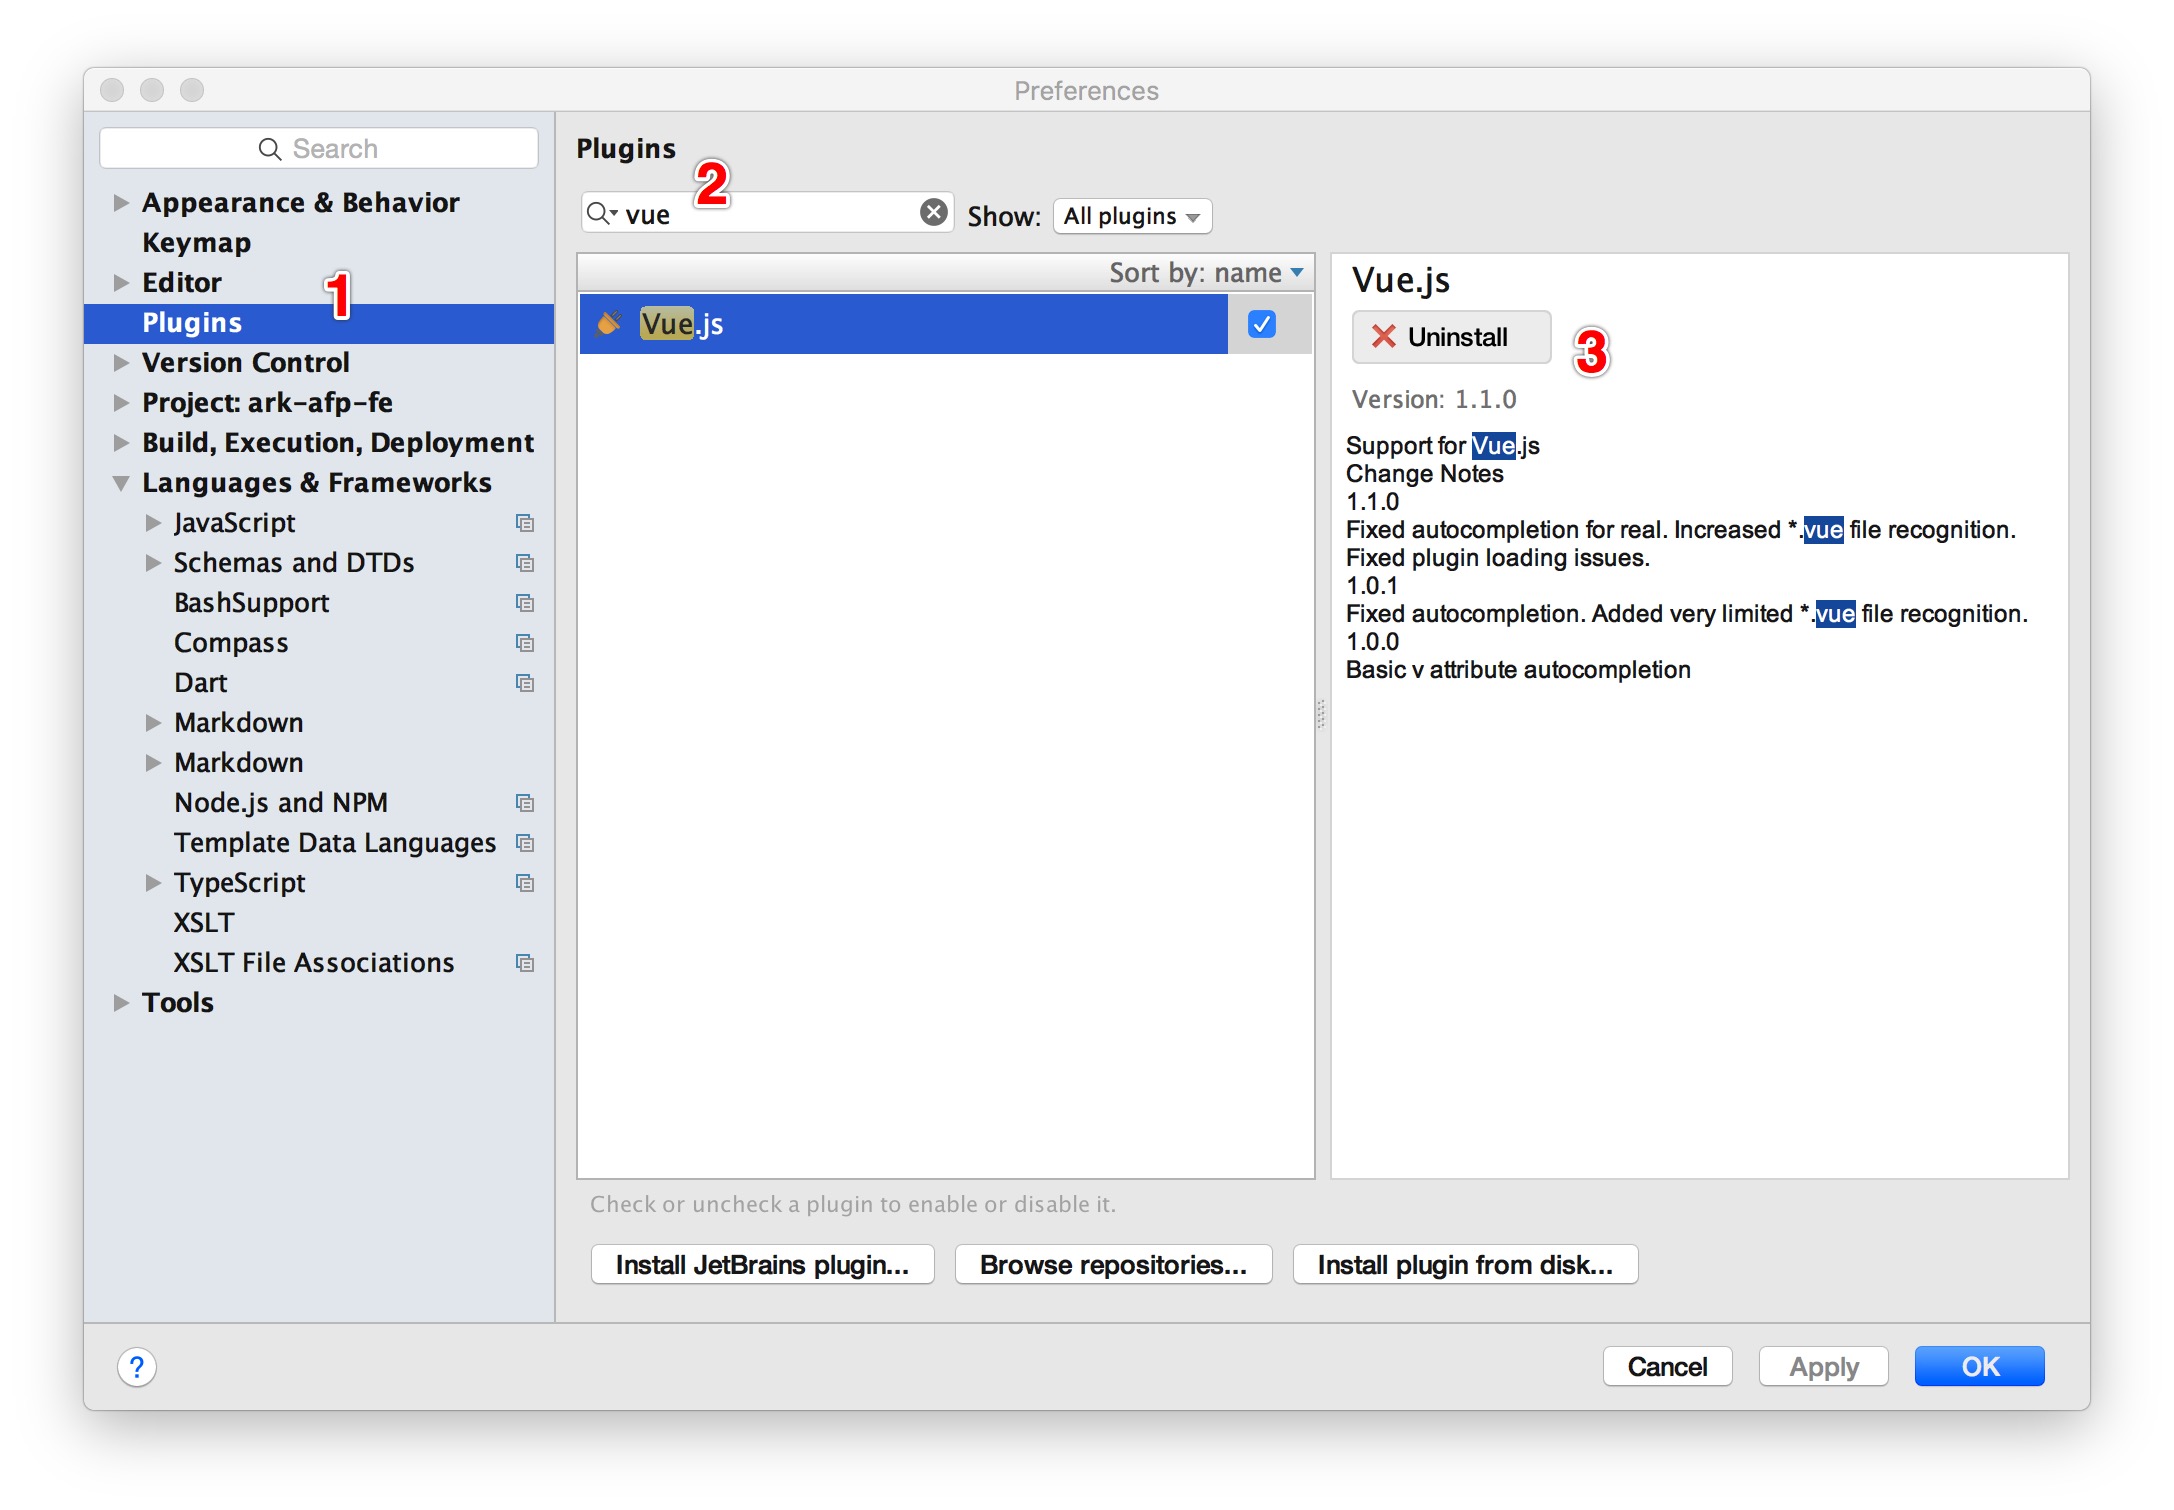Image resolution: width=2174 pixels, height=1510 pixels.
Task: Click the Vue.js plugin plug icon
Action: (608, 323)
